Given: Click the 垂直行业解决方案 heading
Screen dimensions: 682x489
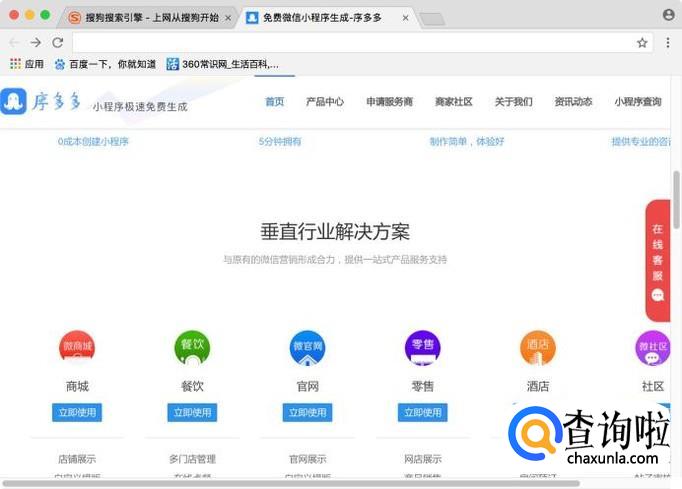Looking at the screenshot, I should click(335, 231).
